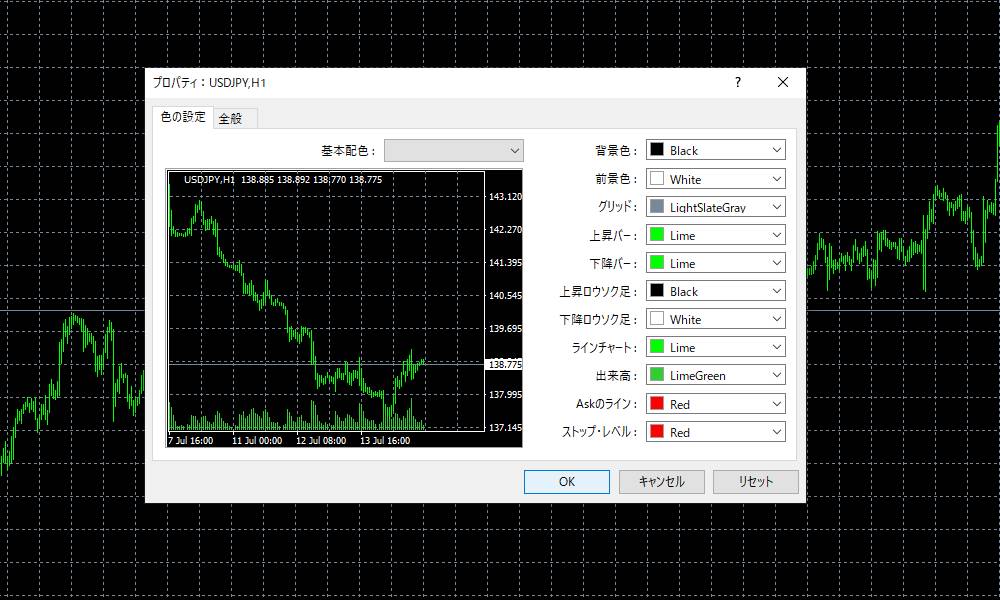The width and height of the screenshot is (1000, 600).
Task: Select the 色の設定 tab
Action: pos(184,116)
